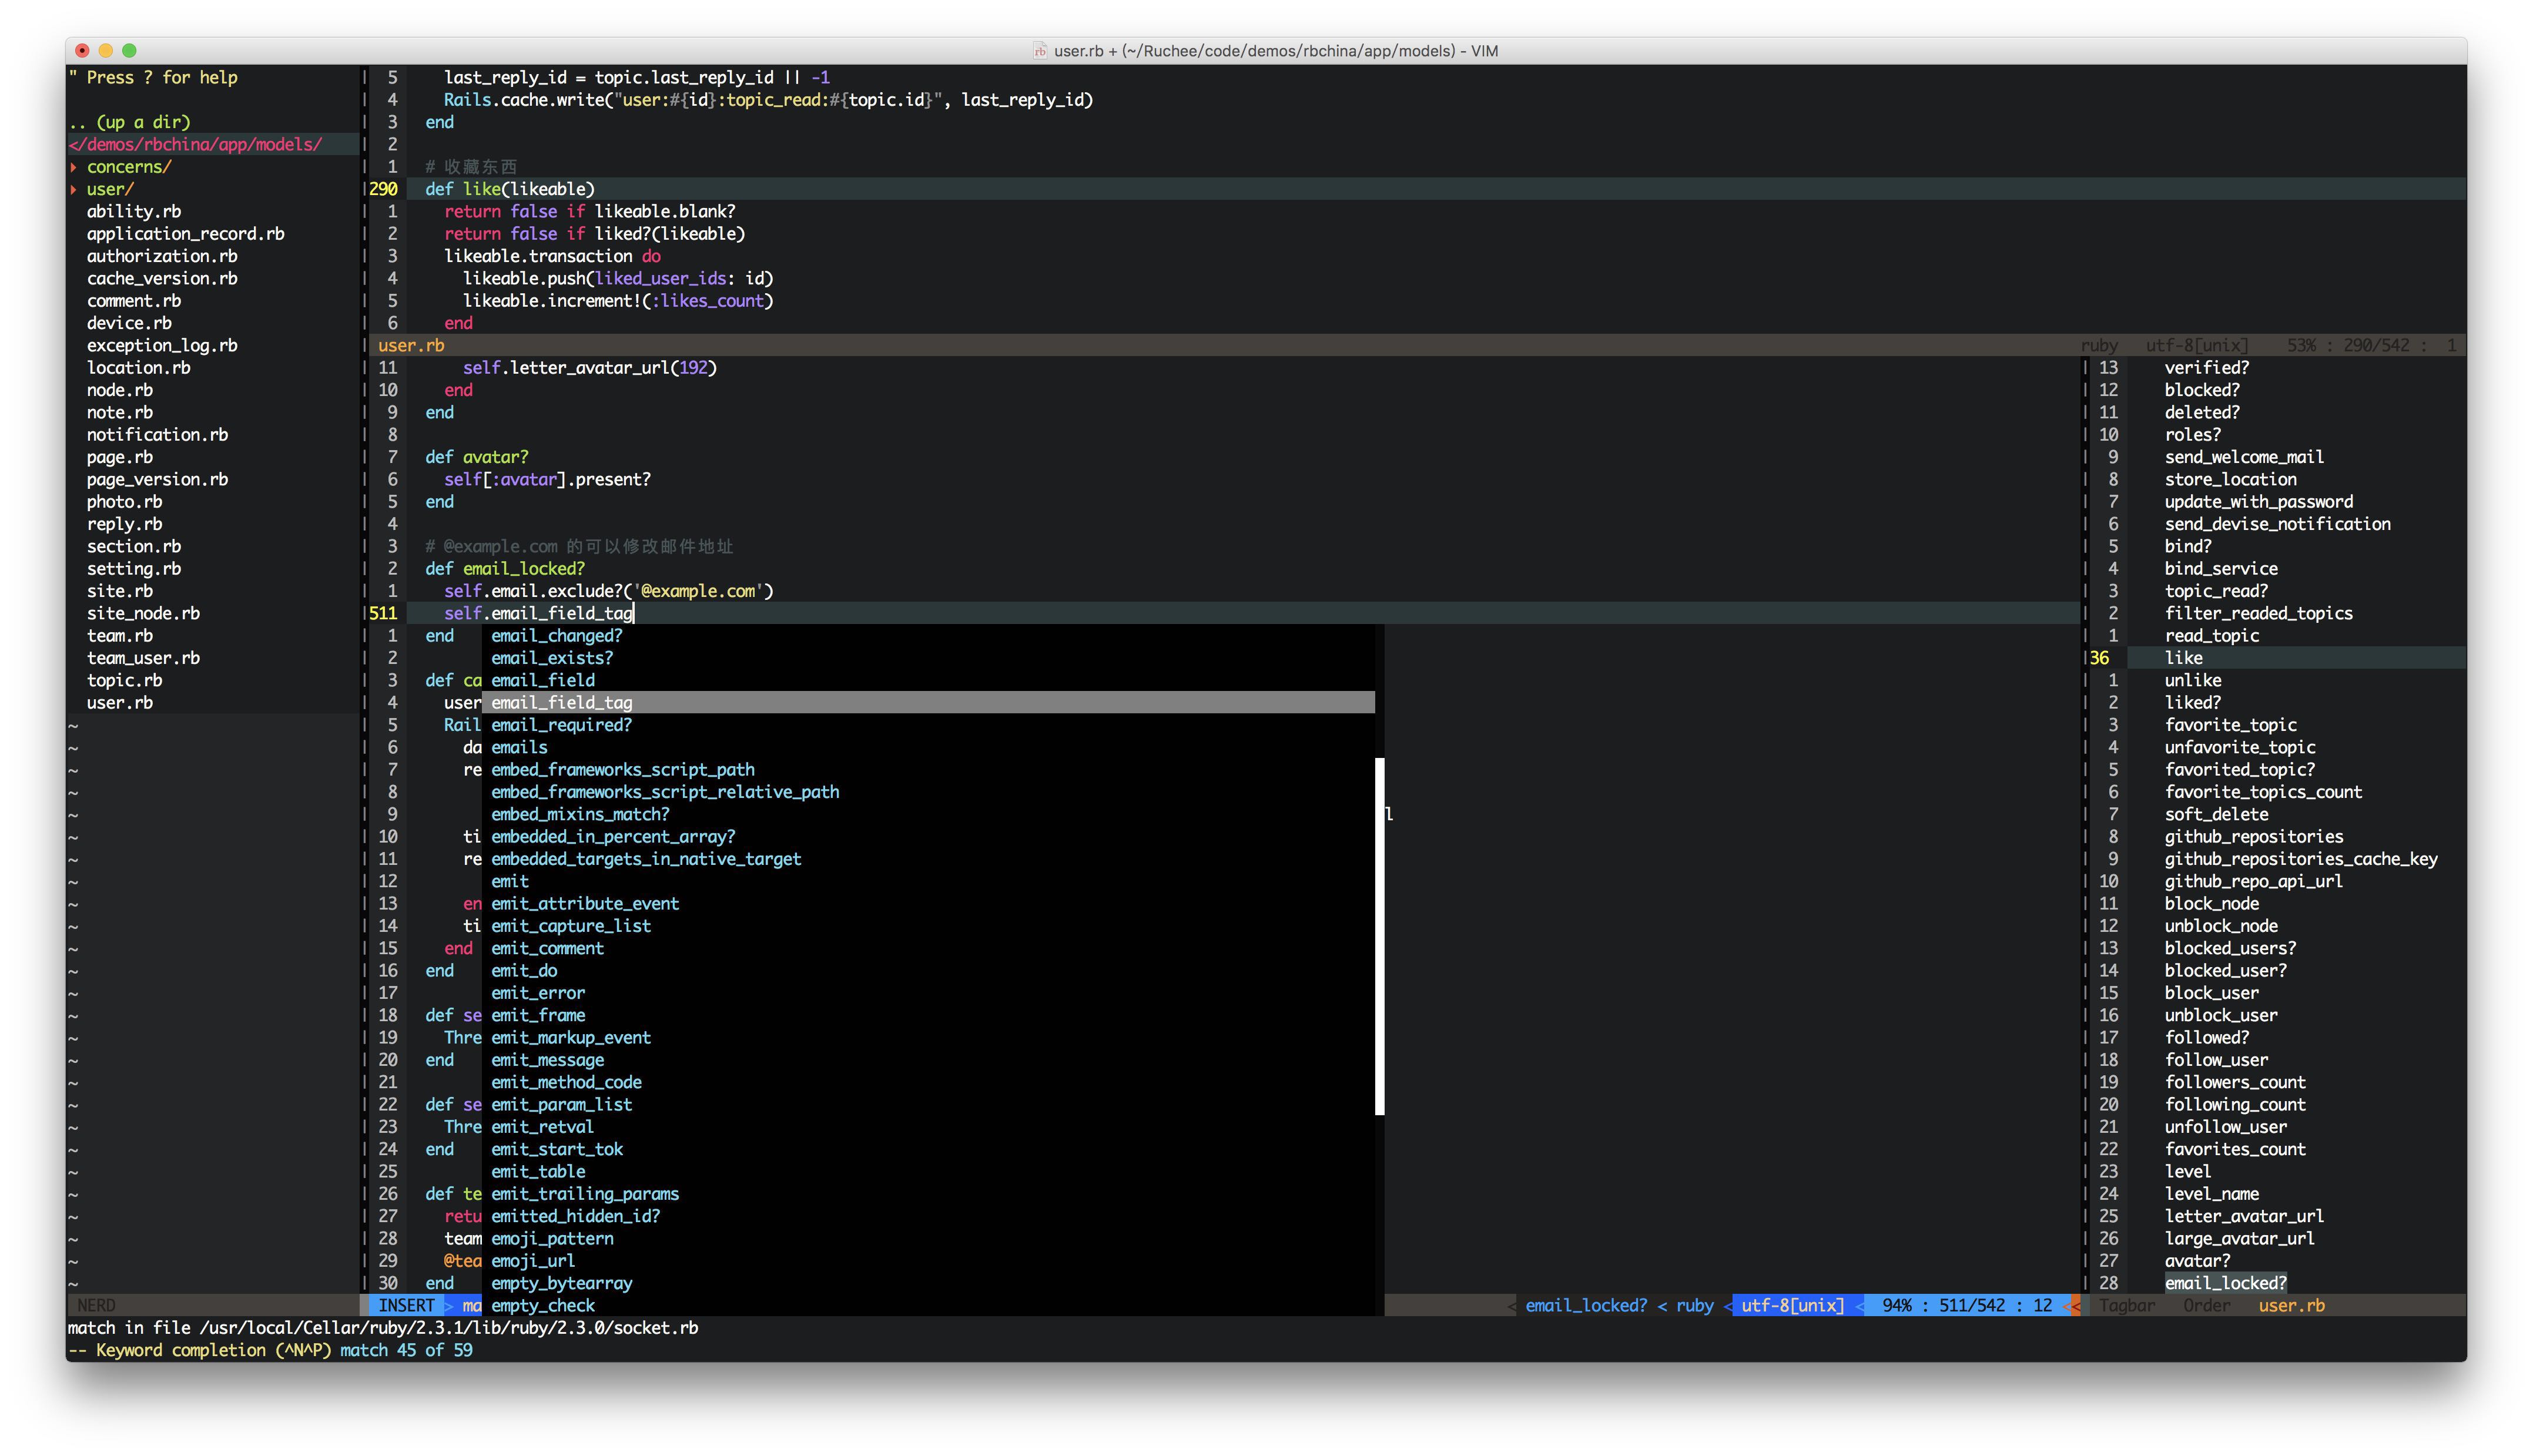The height and width of the screenshot is (1456, 2533).
Task: Click the completion popup scrollbar thumb
Action: 1379,935
